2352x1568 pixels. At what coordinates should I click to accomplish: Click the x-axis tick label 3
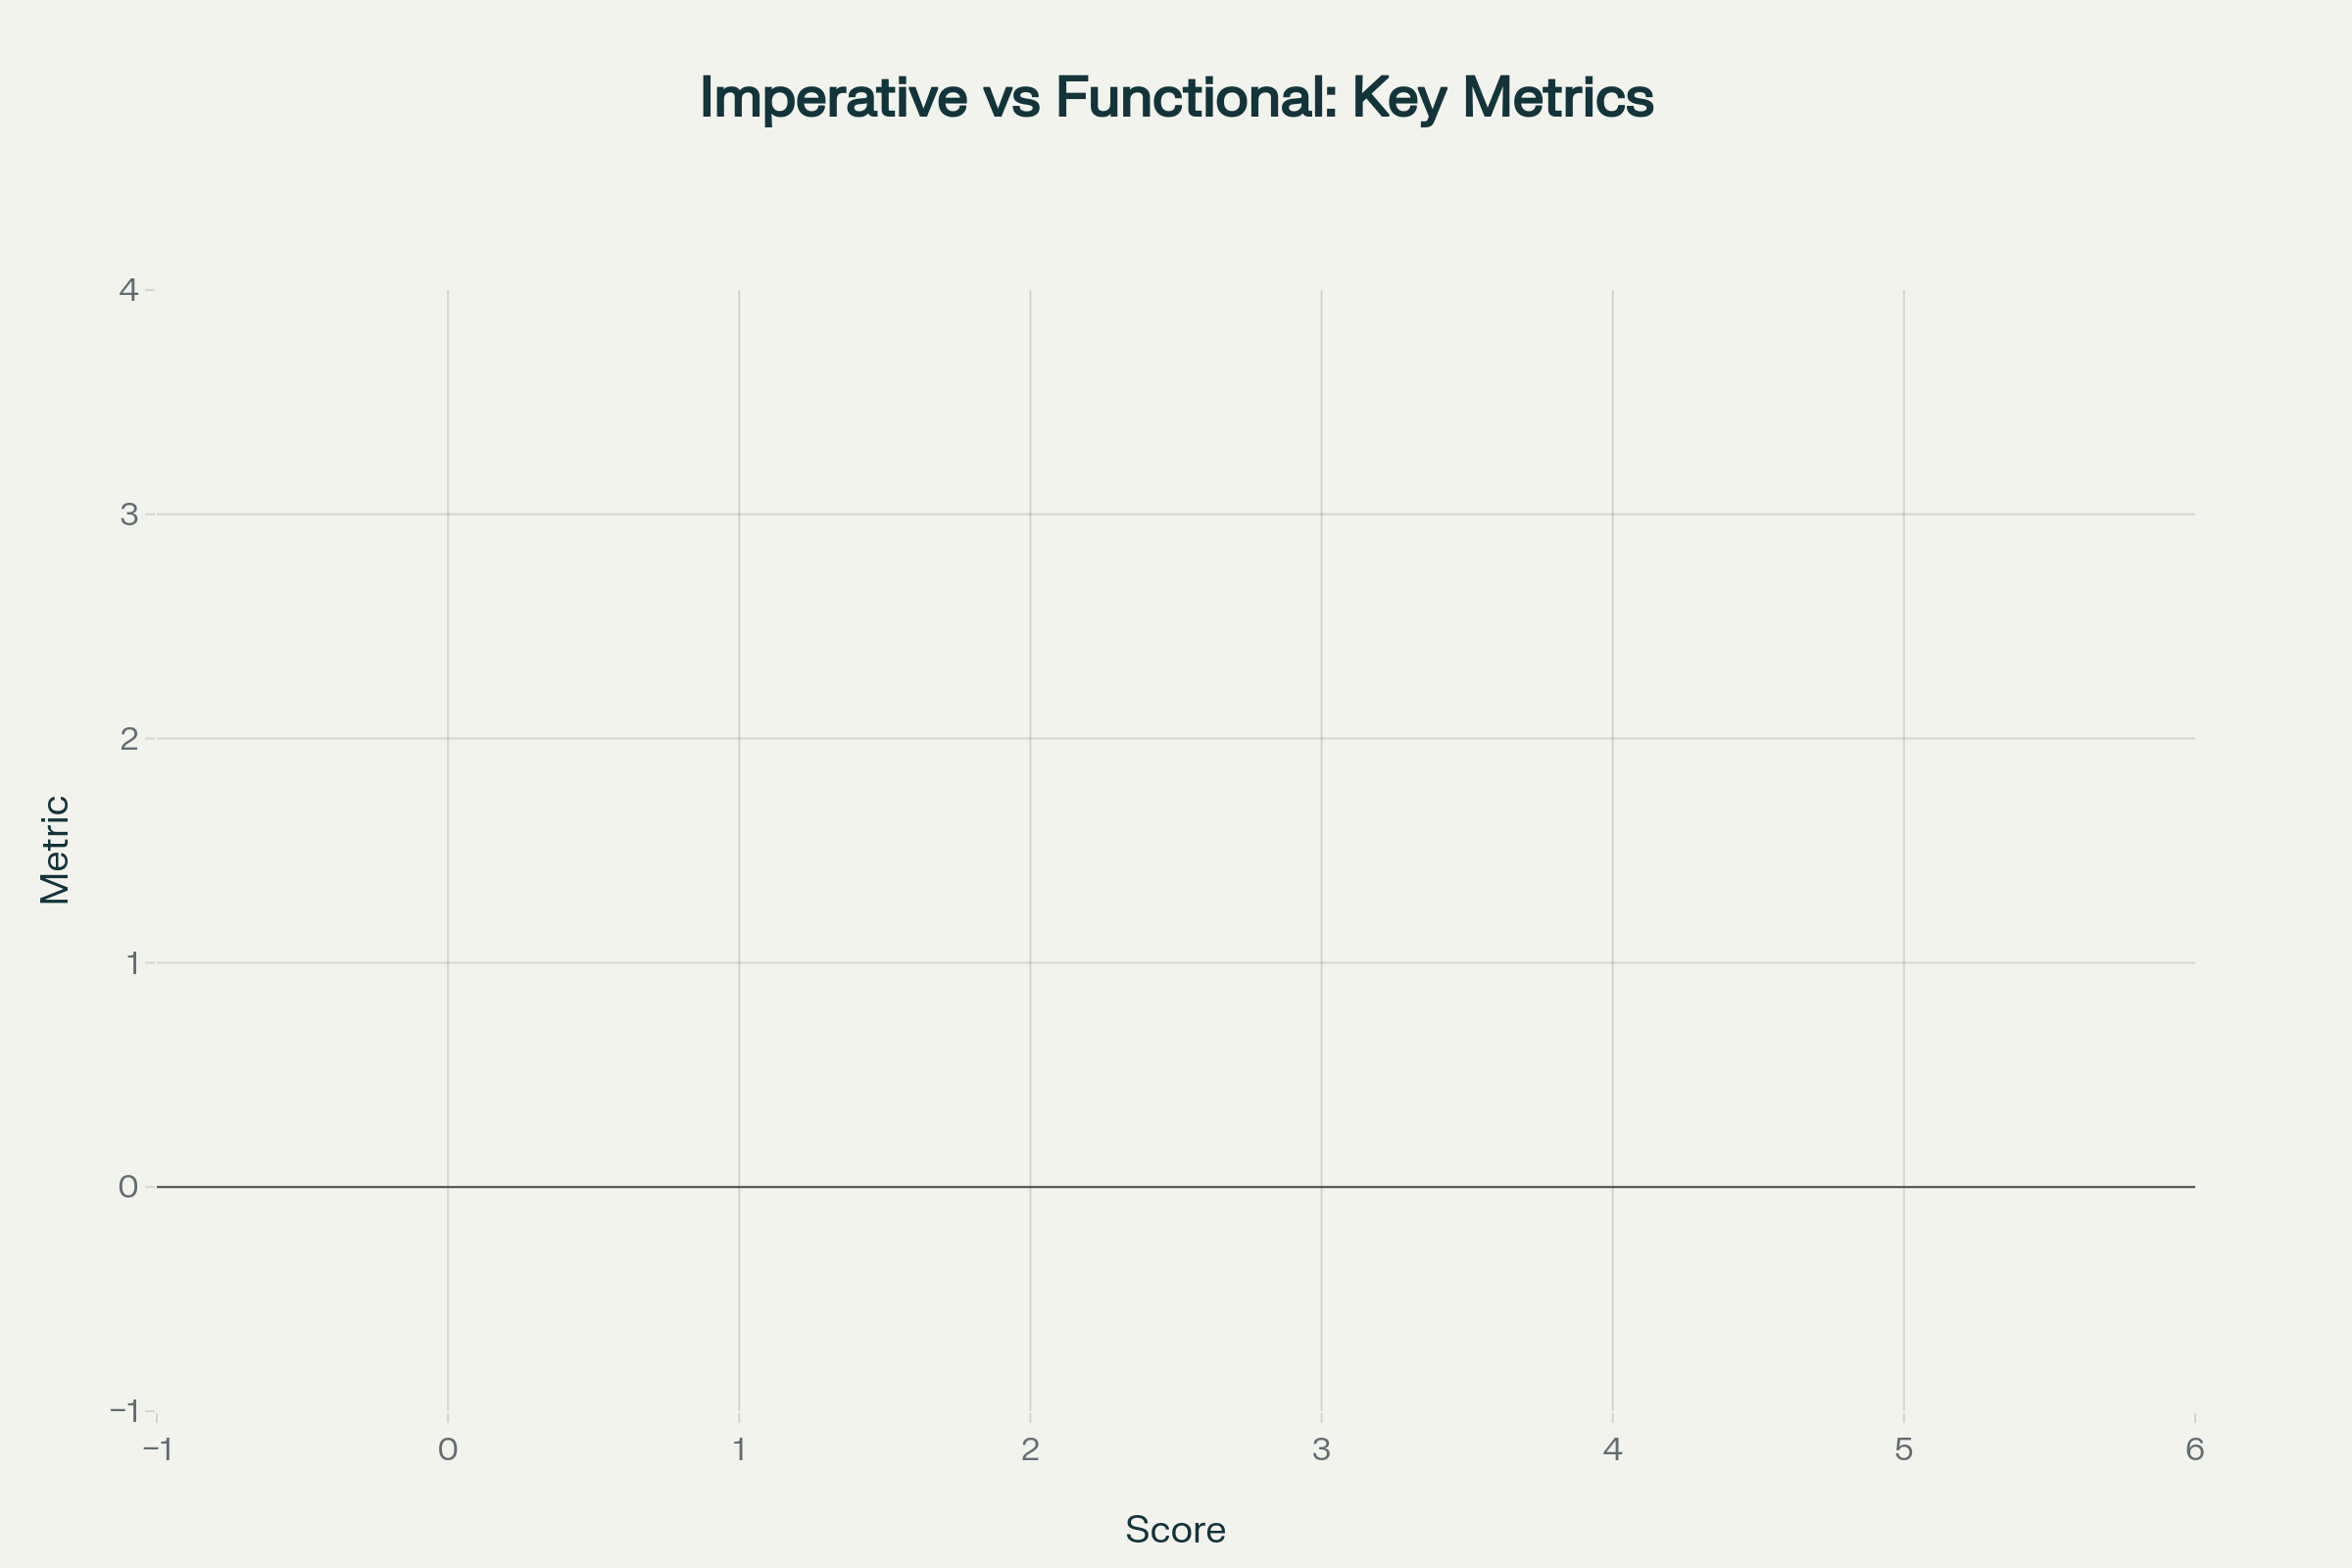tap(1322, 1450)
